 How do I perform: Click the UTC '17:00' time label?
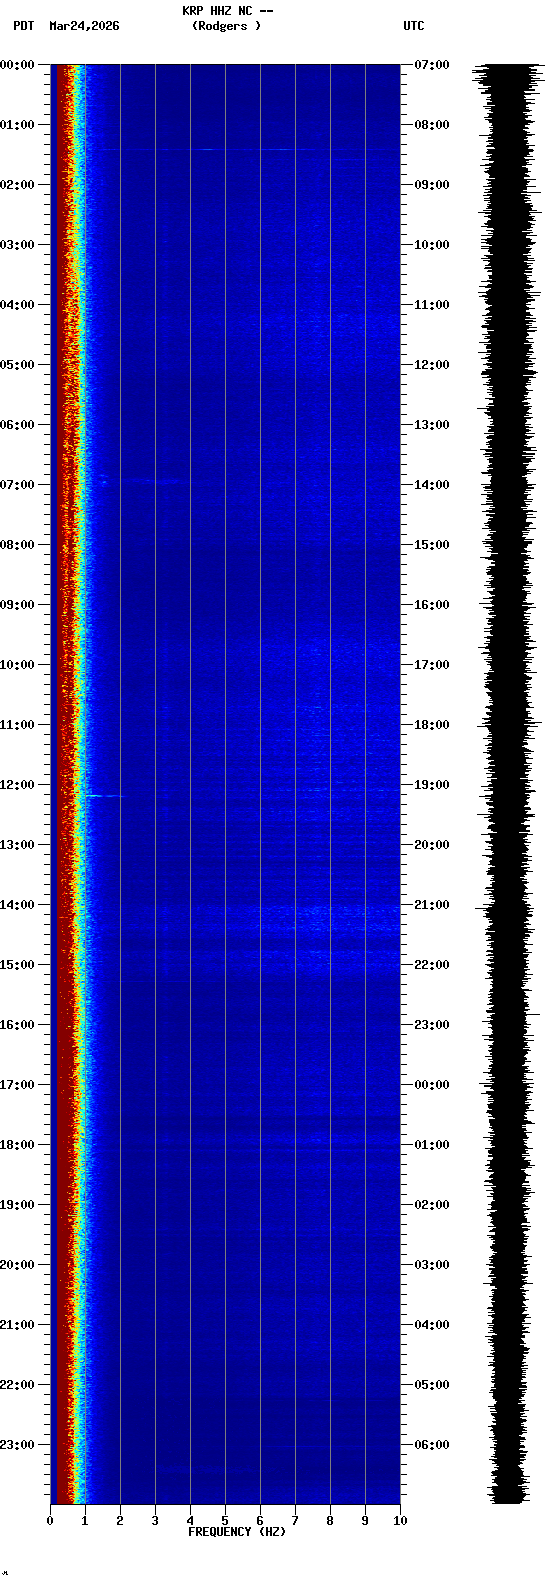pyautogui.click(x=431, y=665)
